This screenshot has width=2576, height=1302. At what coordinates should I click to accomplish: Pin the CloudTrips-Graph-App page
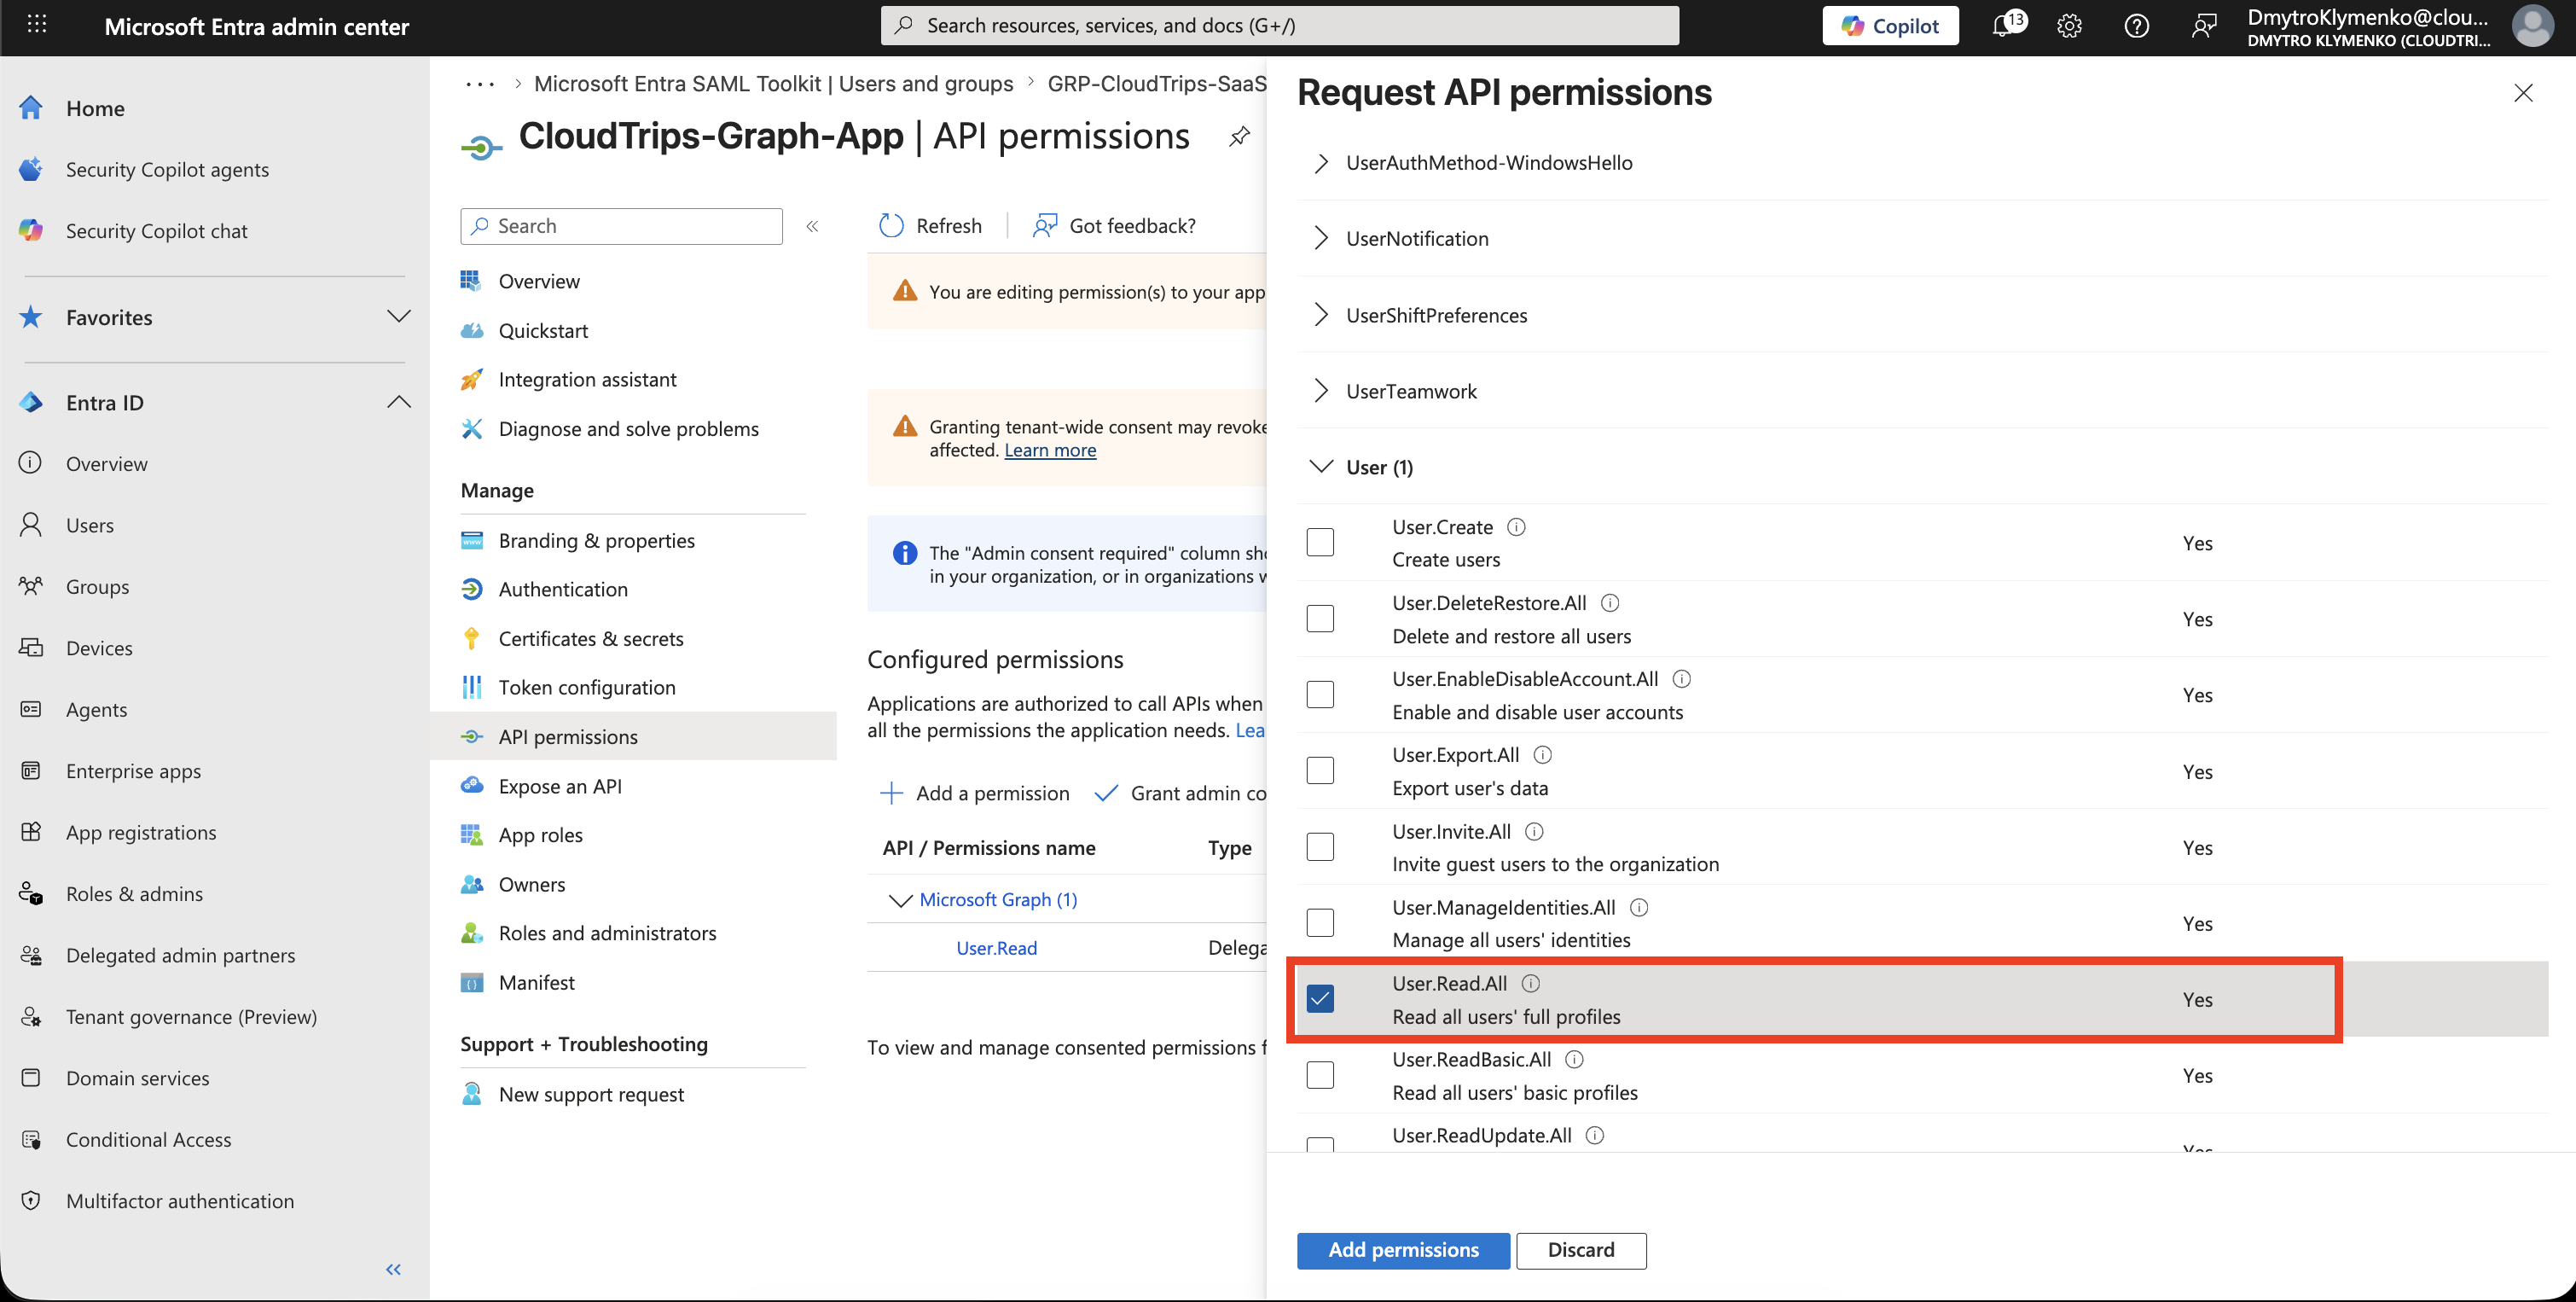click(x=1239, y=136)
